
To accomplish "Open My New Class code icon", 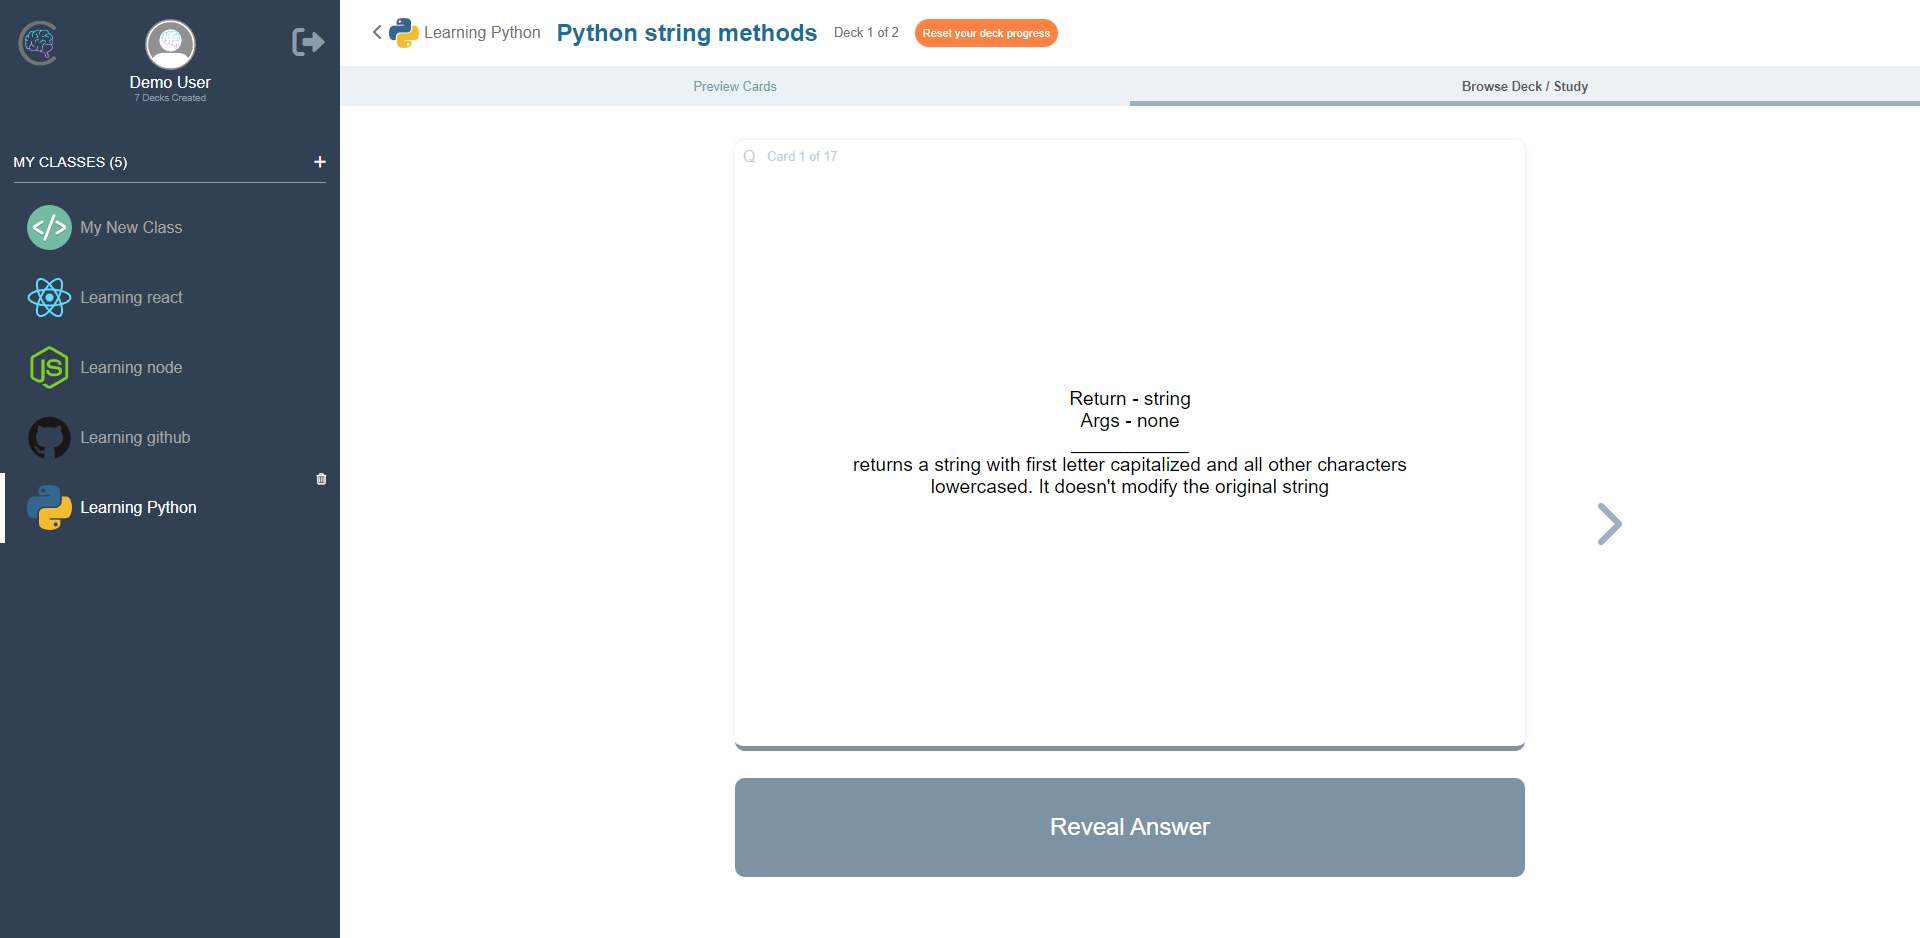I will (49, 227).
